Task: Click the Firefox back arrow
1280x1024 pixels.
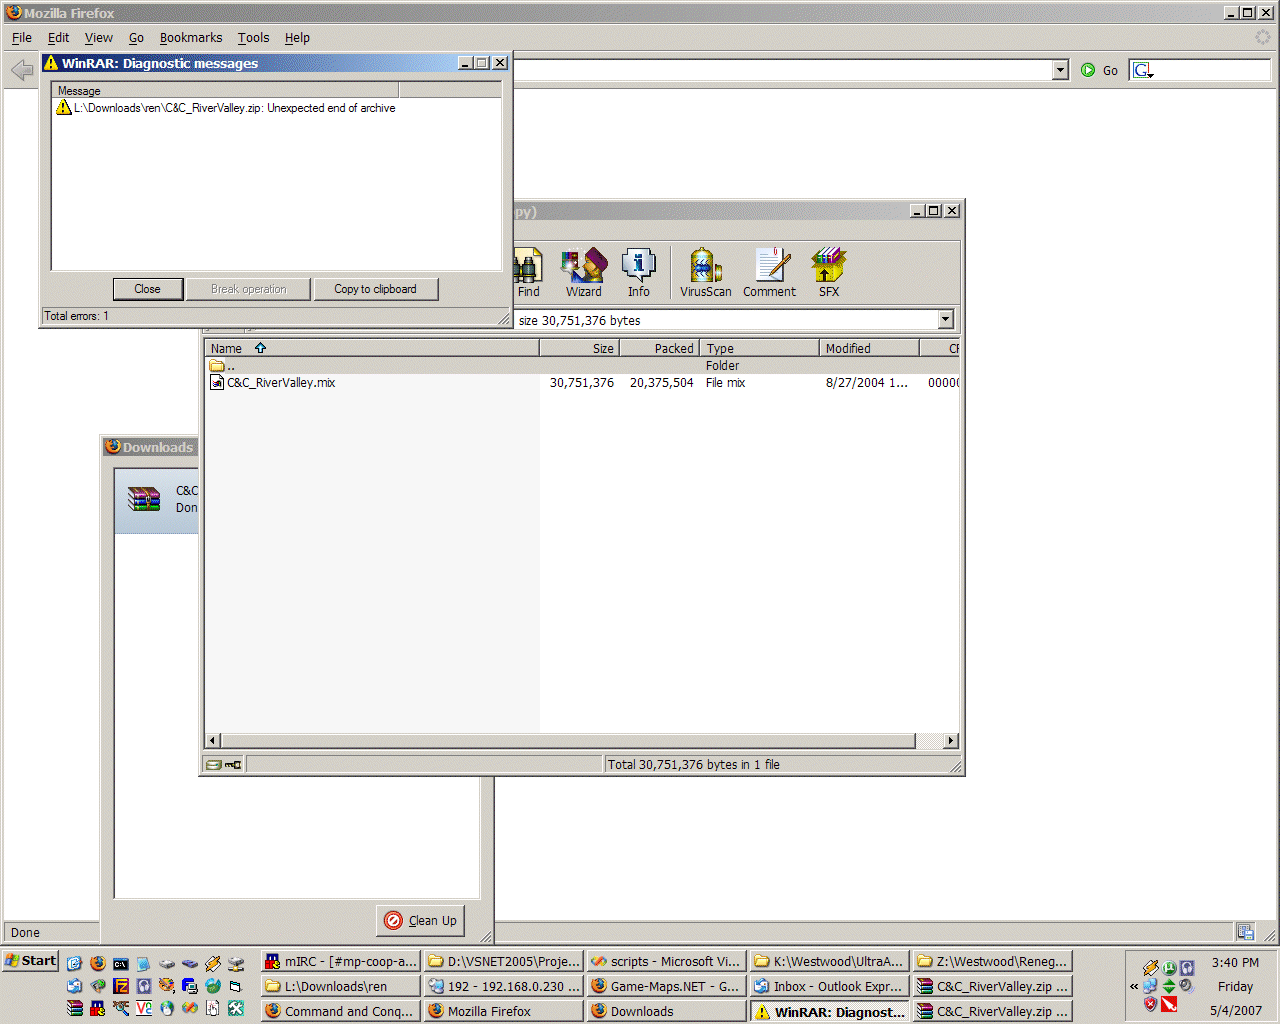Action: click(x=21, y=70)
